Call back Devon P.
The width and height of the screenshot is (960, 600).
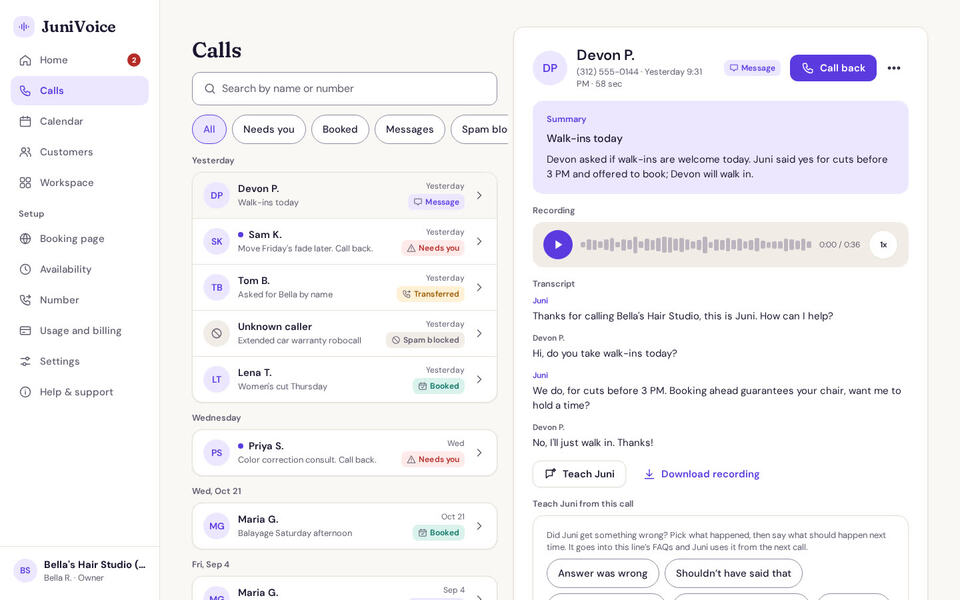[833, 68]
